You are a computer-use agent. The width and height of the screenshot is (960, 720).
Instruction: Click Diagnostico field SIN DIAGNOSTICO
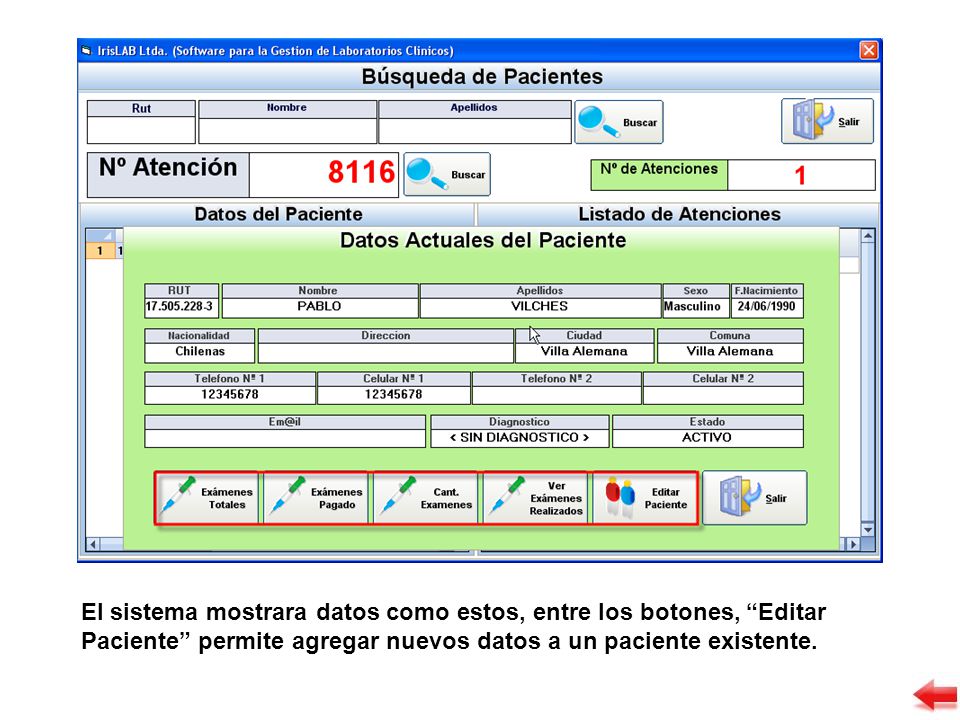[x=520, y=438]
